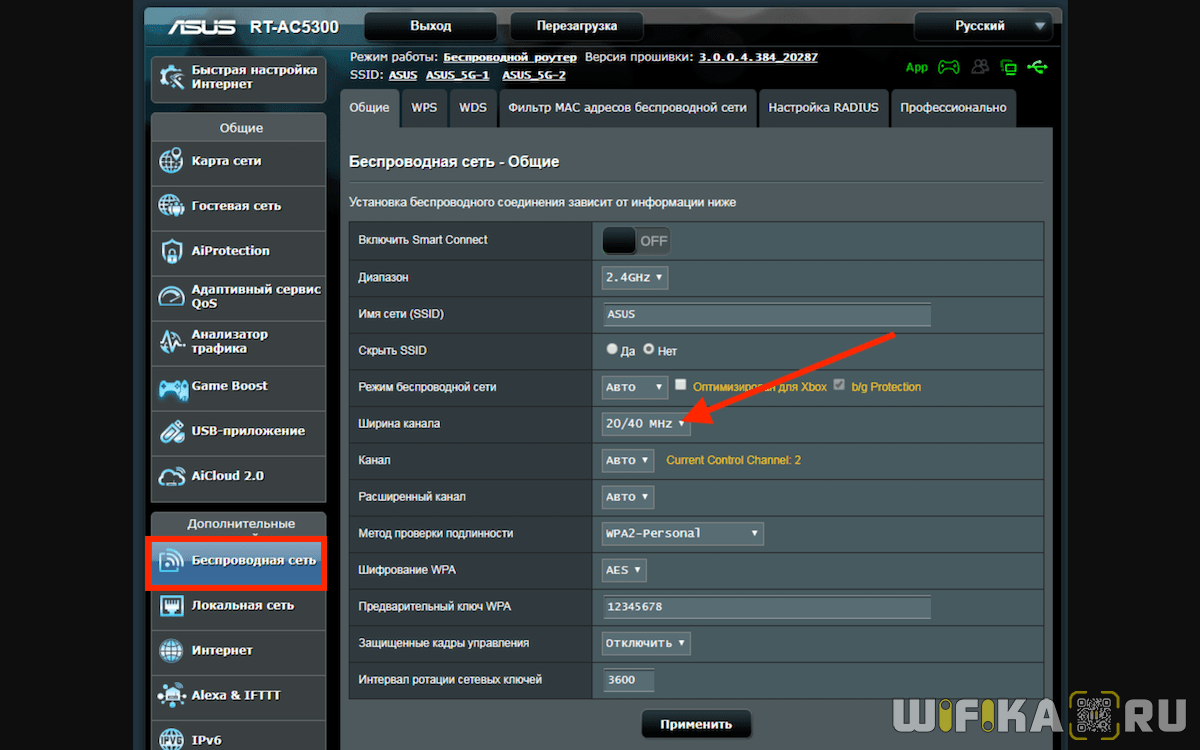This screenshot has width=1200, height=750.
Task: Switch to the WPS tab
Action: [x=424, y=108]
